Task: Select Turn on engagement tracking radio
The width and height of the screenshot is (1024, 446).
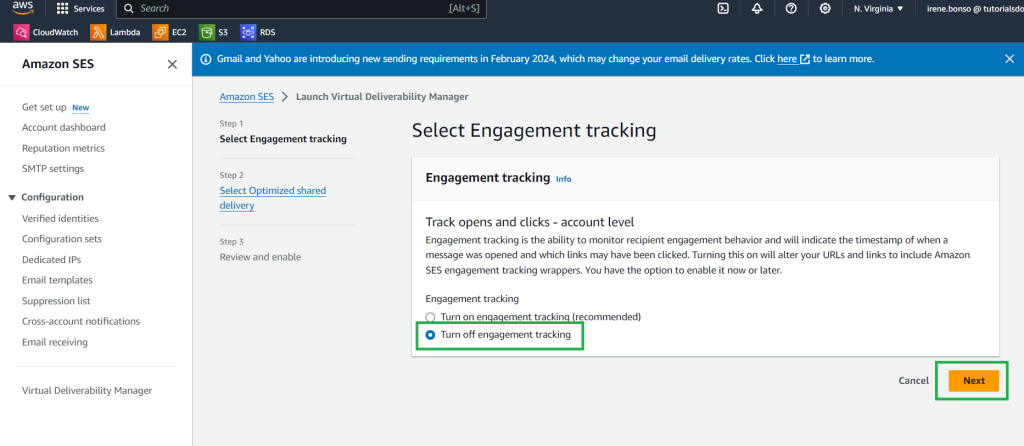Action: (x=430, y=317)
